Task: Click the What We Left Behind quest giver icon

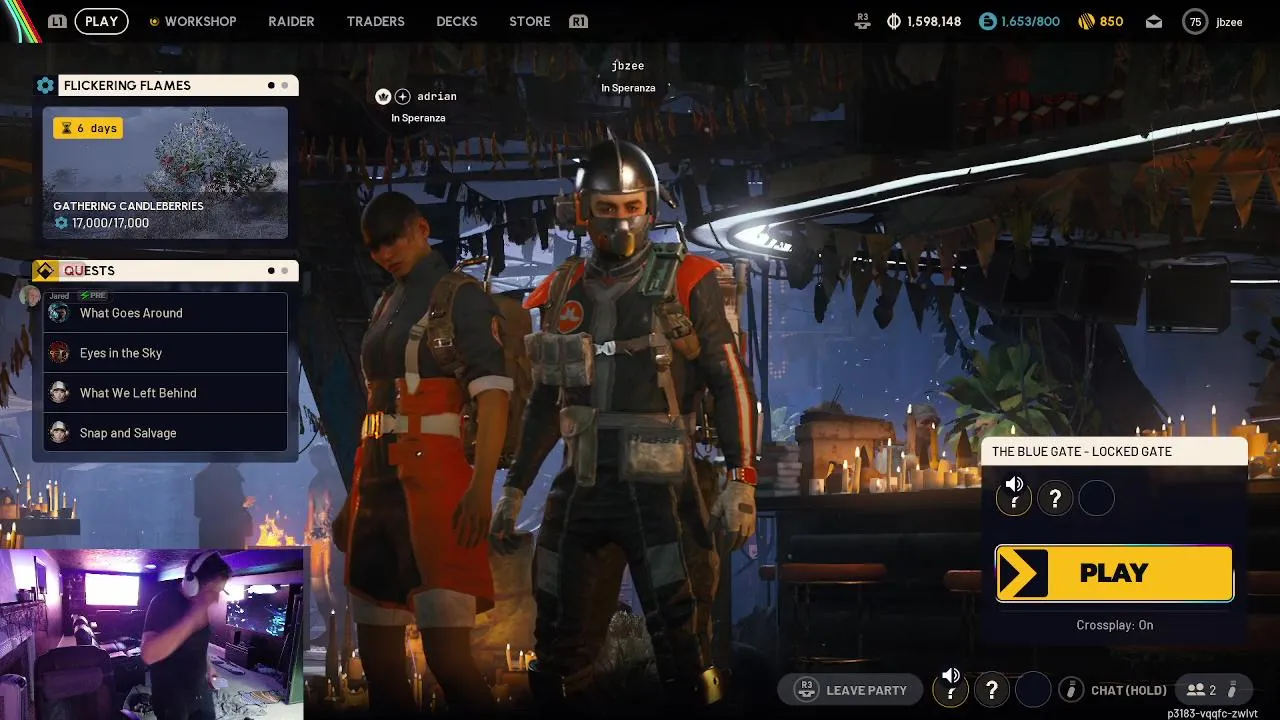Action: pyautogui.click(x=59, y=393)
